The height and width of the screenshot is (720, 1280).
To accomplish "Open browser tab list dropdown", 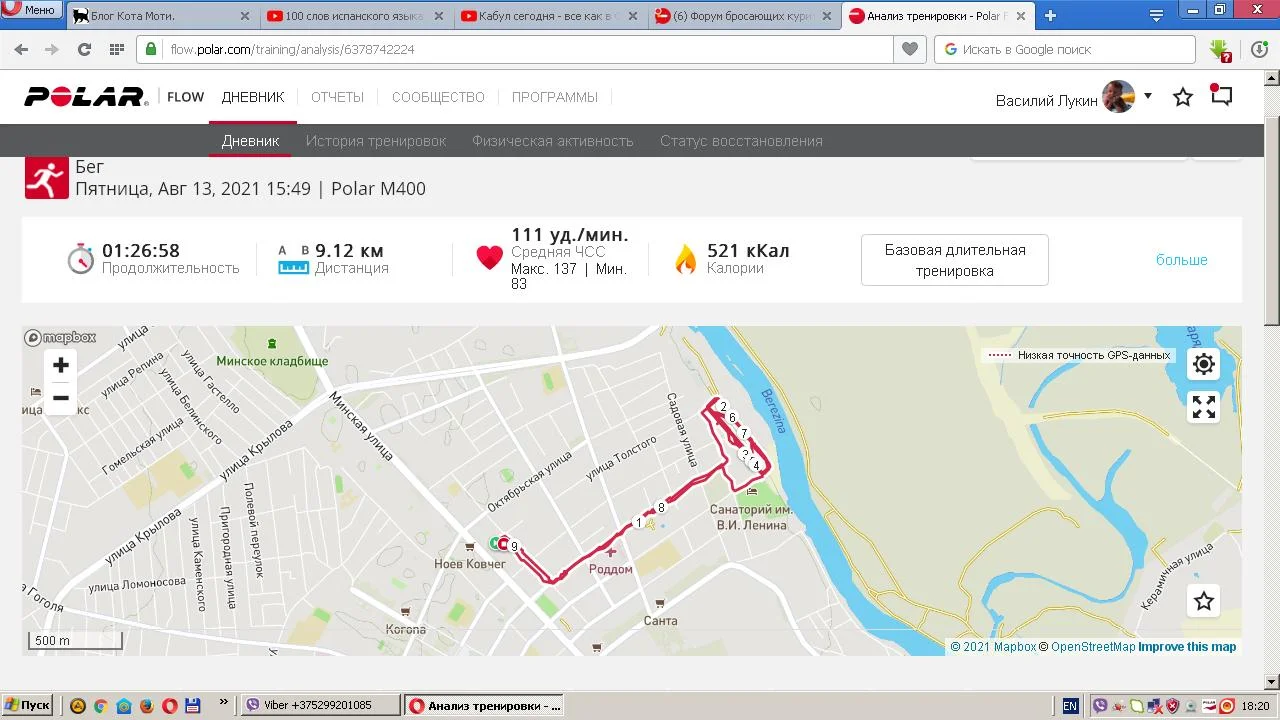I will (x=1157, y=15).
